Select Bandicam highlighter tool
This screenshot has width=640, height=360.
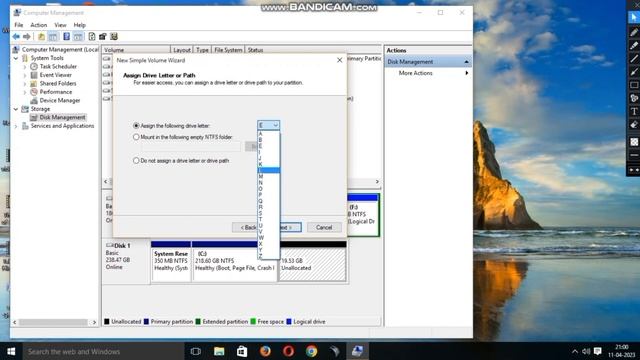coord(634,46)
